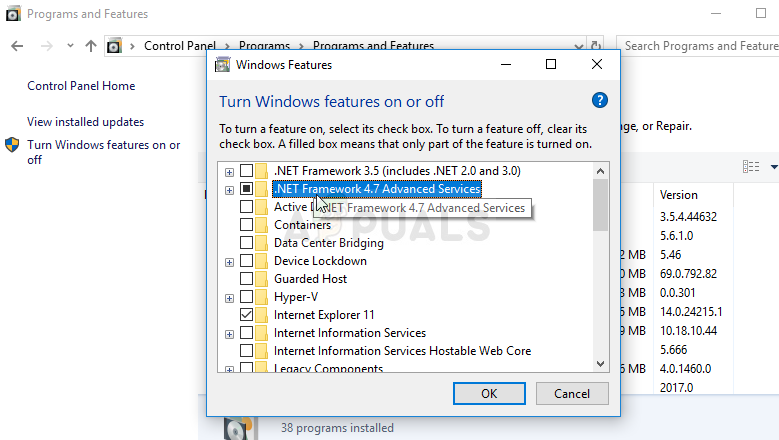This screenshot has width=779, height=440.
Task: Enable the Guarded Host checkbox
Action: click(246, 279)
